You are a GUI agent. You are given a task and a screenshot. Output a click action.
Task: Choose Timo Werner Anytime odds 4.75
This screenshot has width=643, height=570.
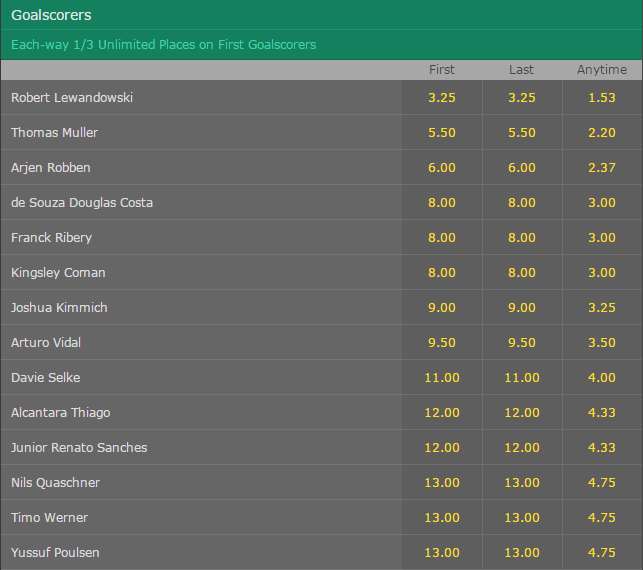[x=602, y=518]
